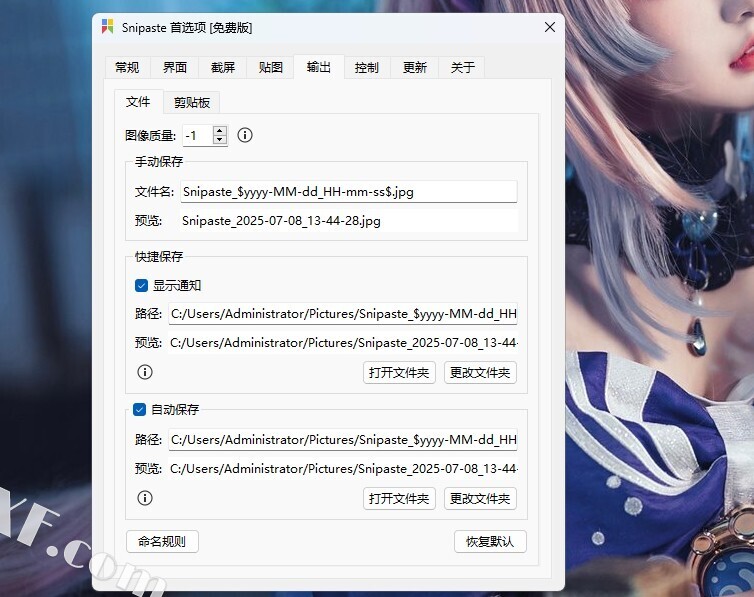Click the 图像质量 label
The height and width of the screenshot is (597, 754).
(x=151, y=136)
